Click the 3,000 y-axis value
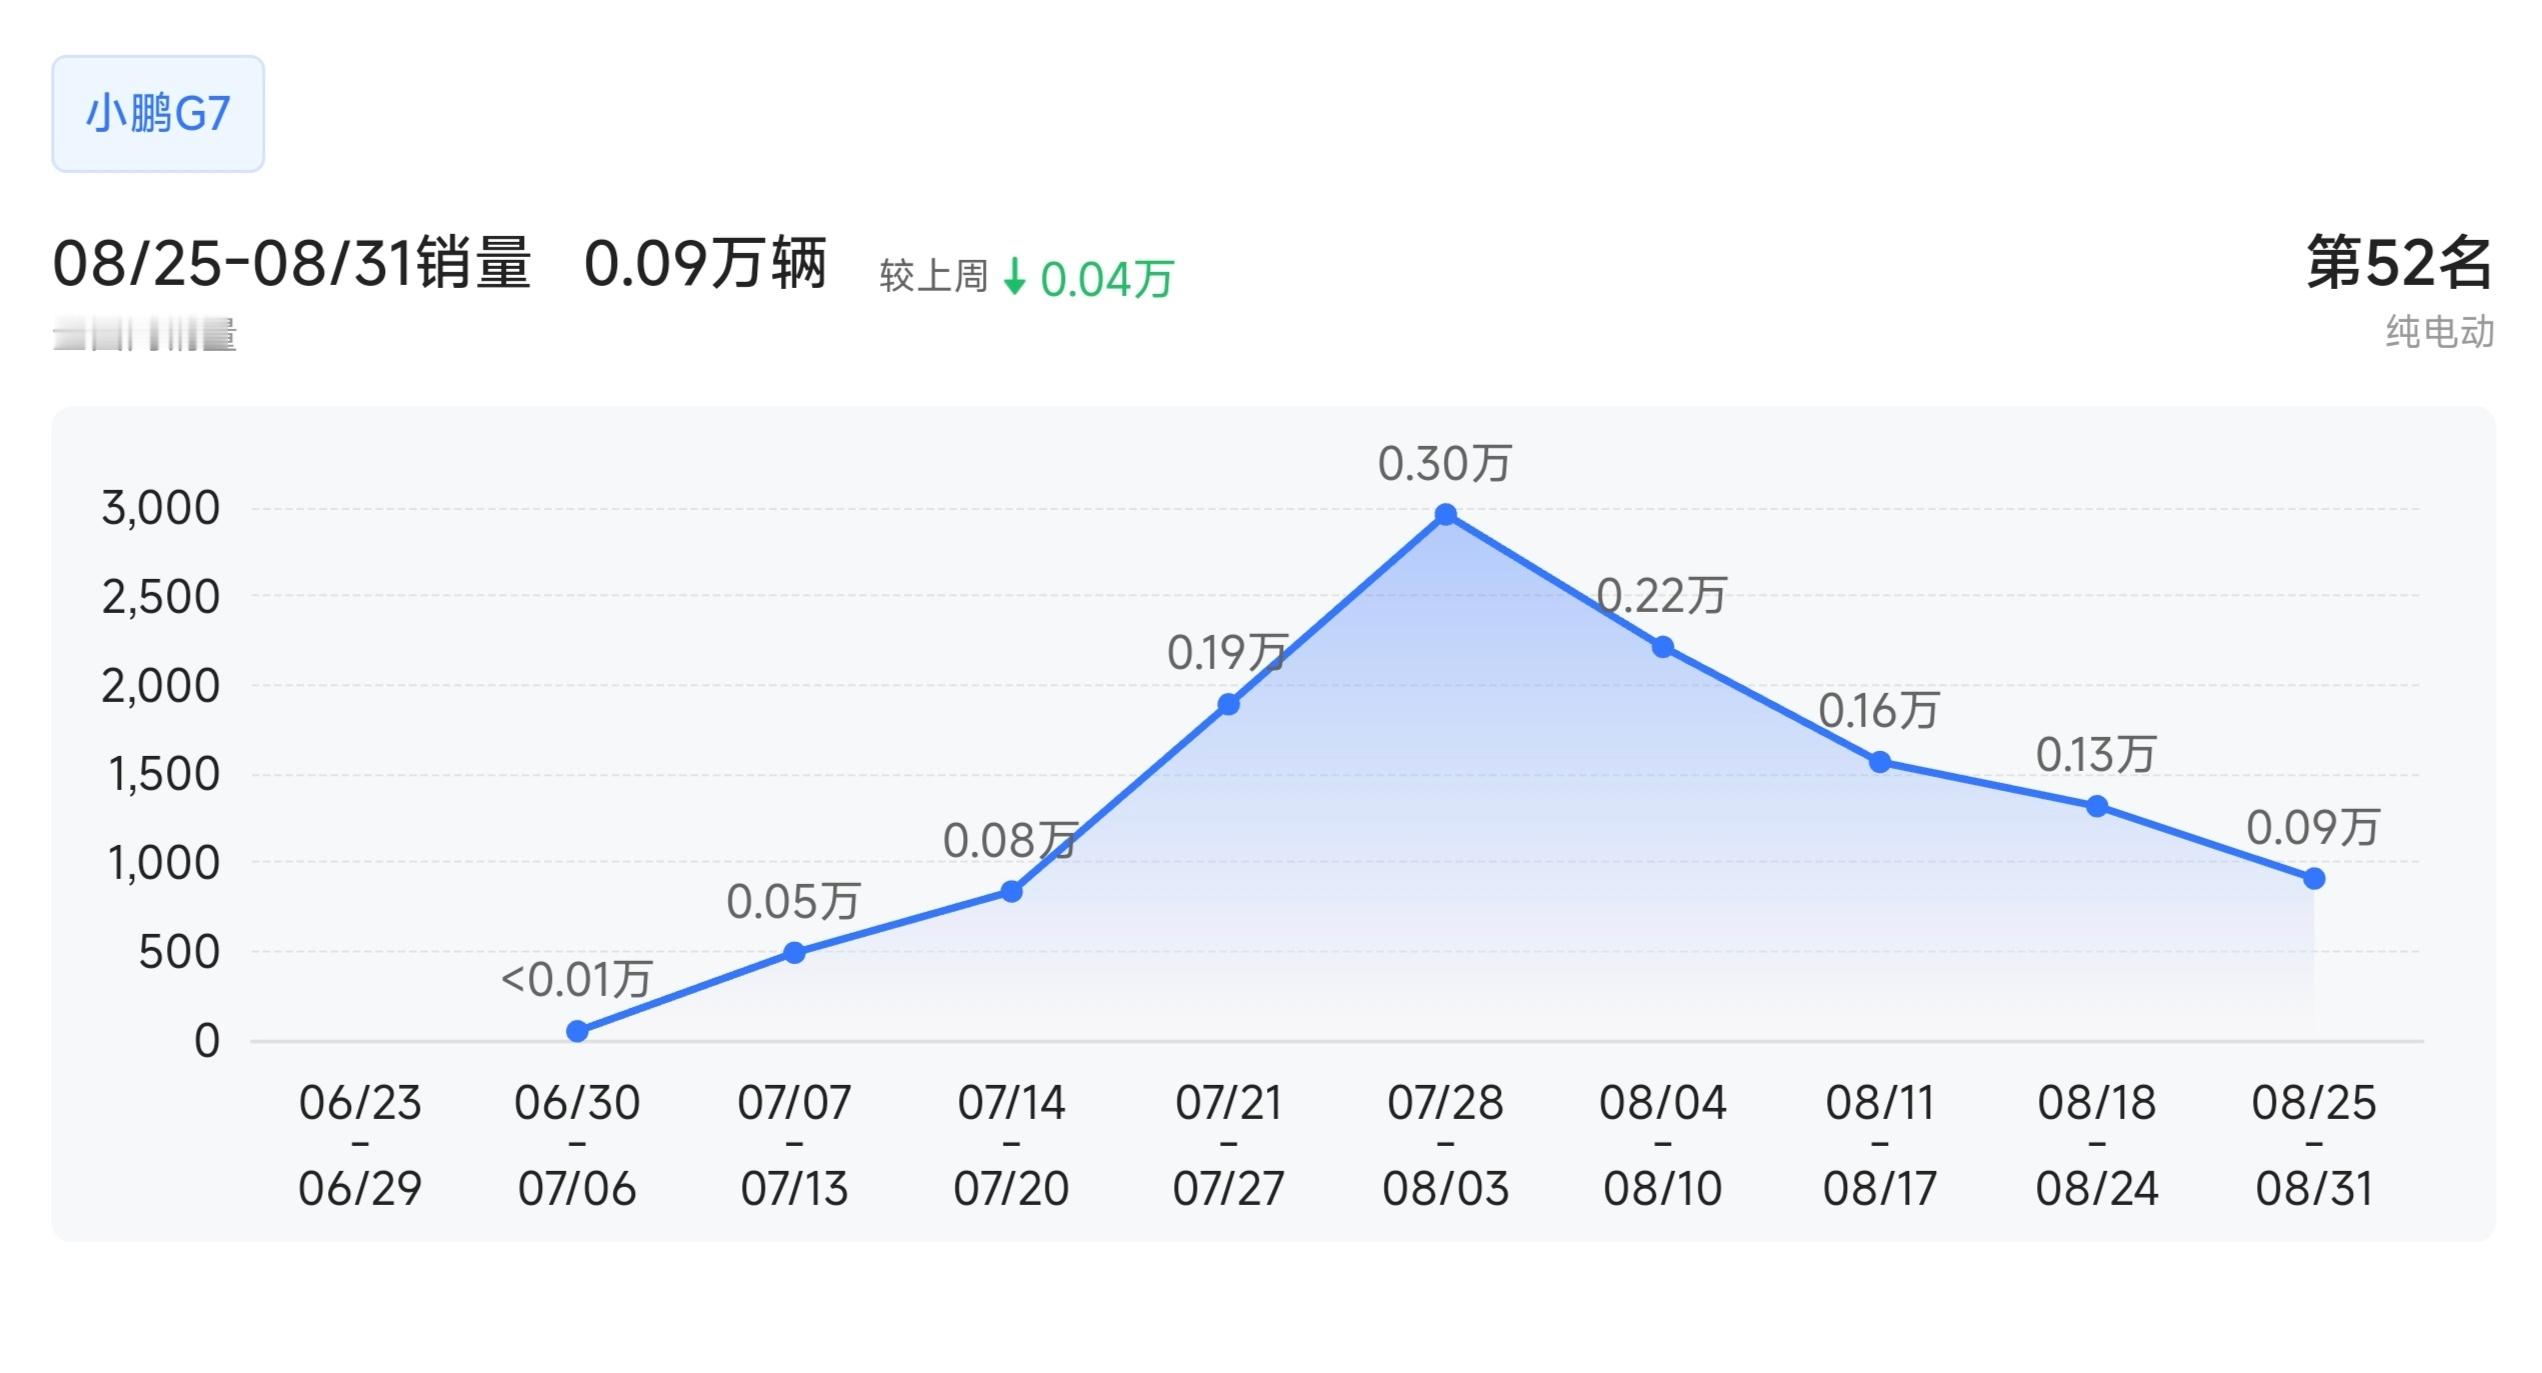 click(160, 509)
